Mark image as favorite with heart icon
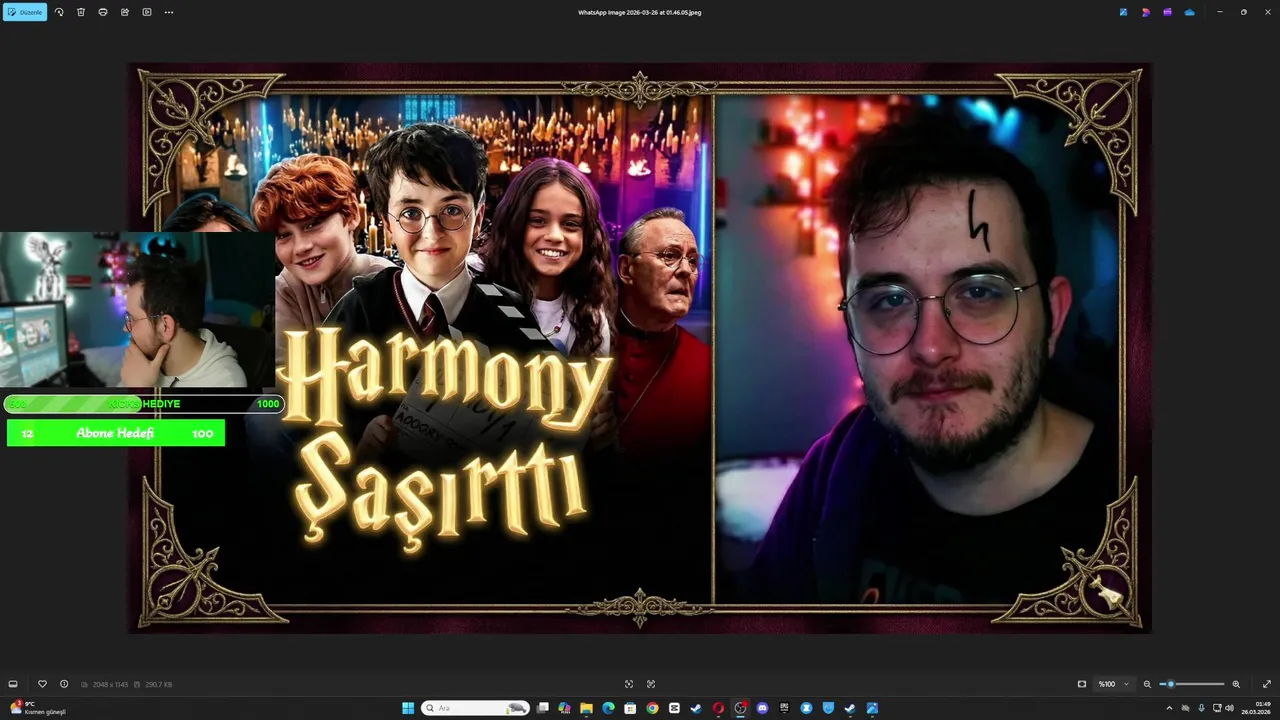 pyautogui.click(x=42, y=684)
